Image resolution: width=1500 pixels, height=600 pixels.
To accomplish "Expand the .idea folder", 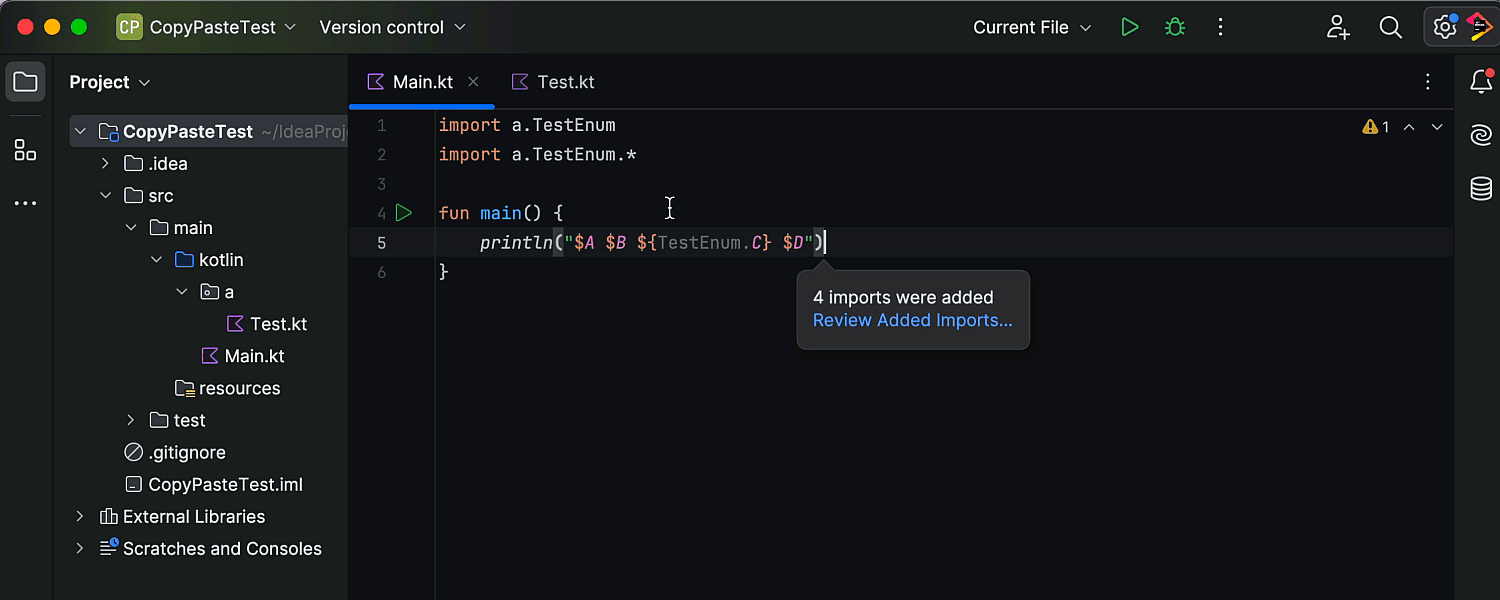I will (x=105, y=164).
